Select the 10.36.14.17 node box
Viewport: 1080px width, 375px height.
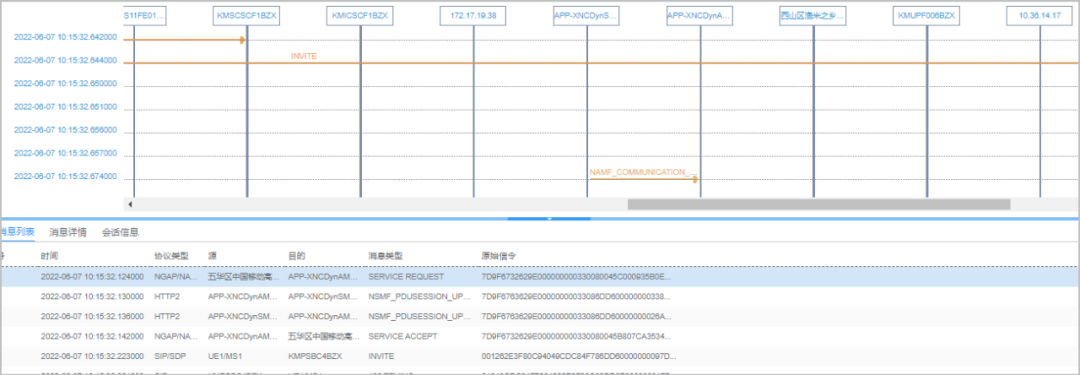point(1040,16)
